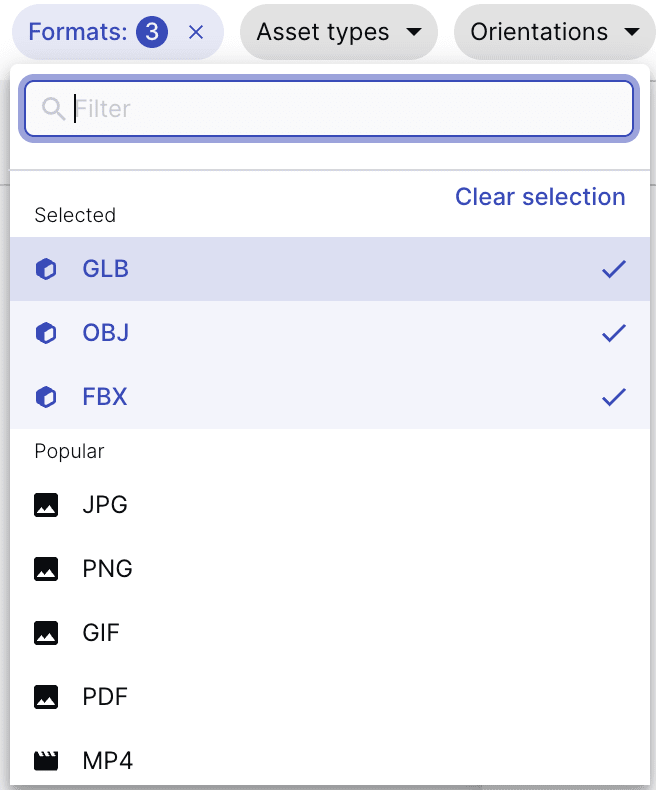Click the count badge on Formats chip
The height and width of the screenshot is (790, 656).
[x=152, y=32]
